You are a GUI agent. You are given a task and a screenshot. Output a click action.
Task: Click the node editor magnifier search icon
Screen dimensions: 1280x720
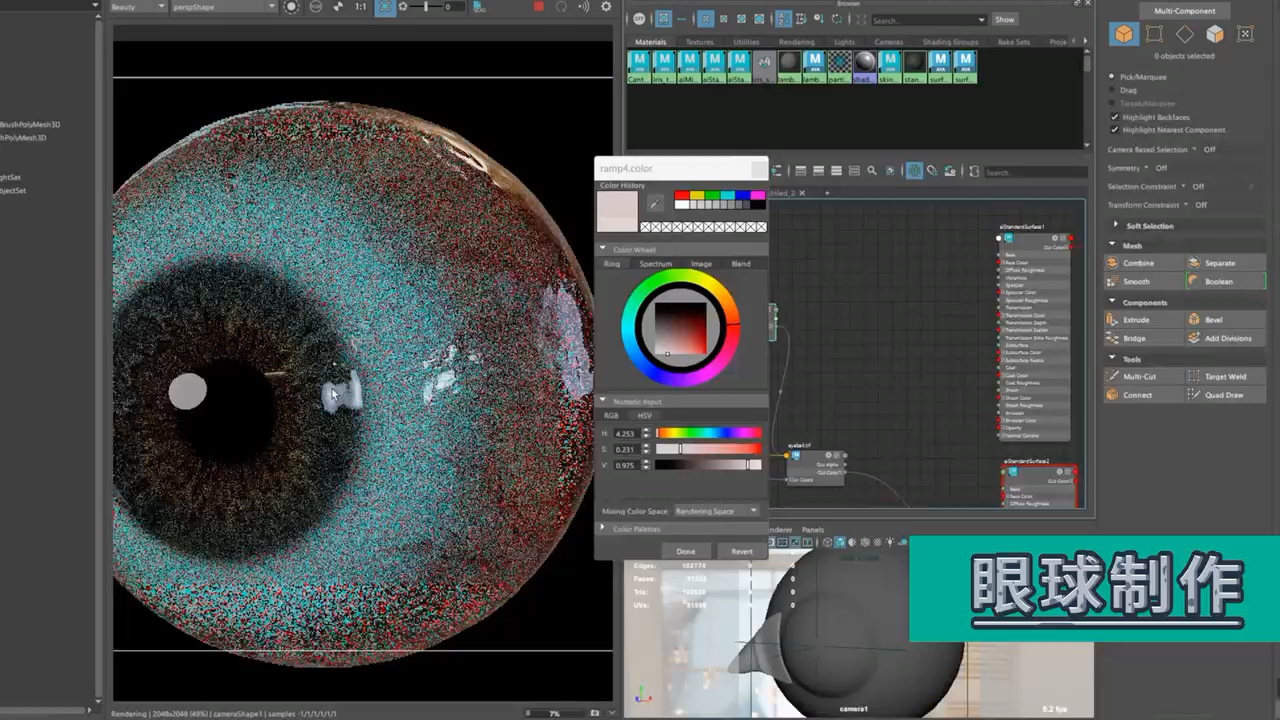point(871,171)
